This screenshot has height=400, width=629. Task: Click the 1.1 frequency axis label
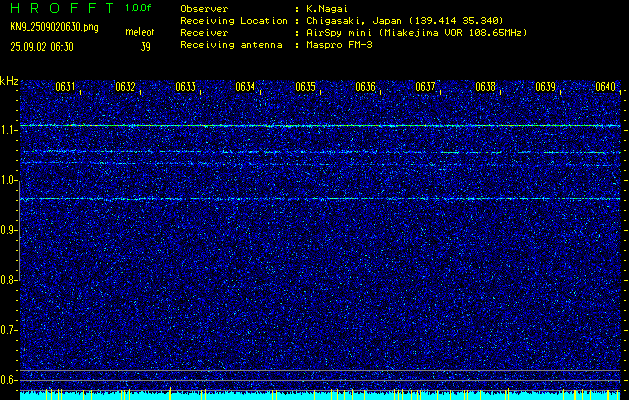tap(7, 130)
